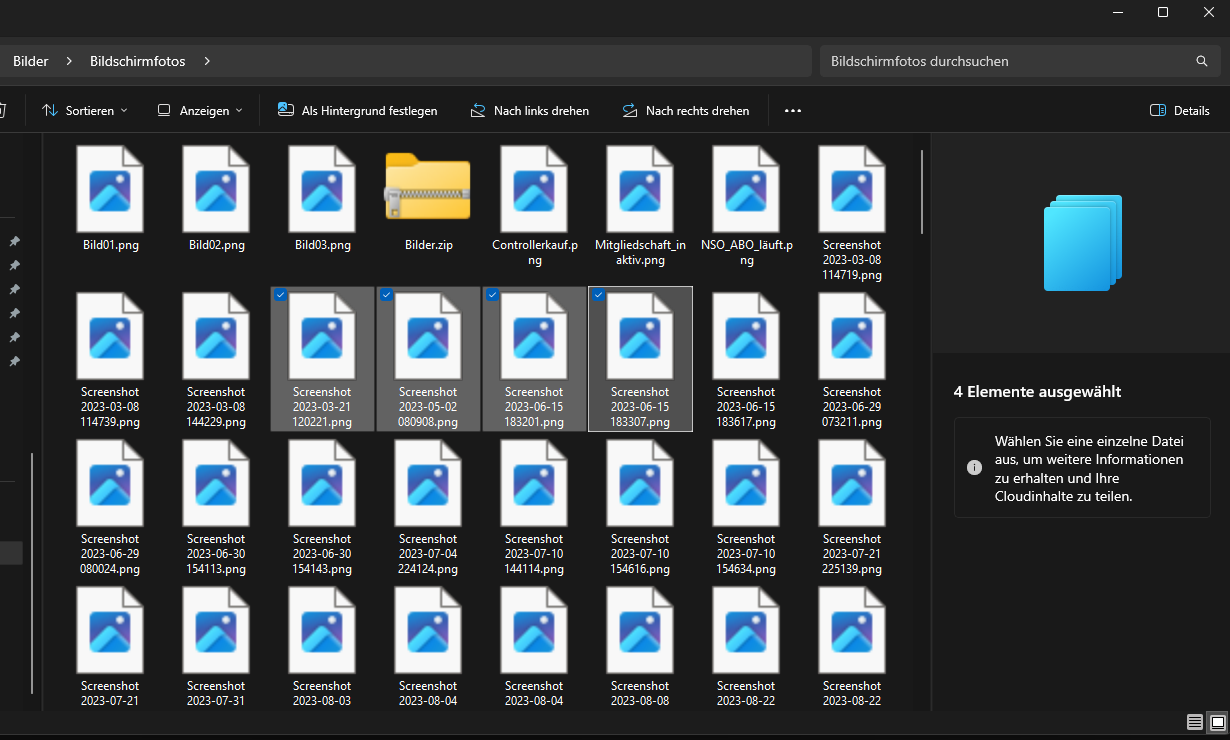
Task: Click the search magnifier in the search box
Action: (1201, 61)
